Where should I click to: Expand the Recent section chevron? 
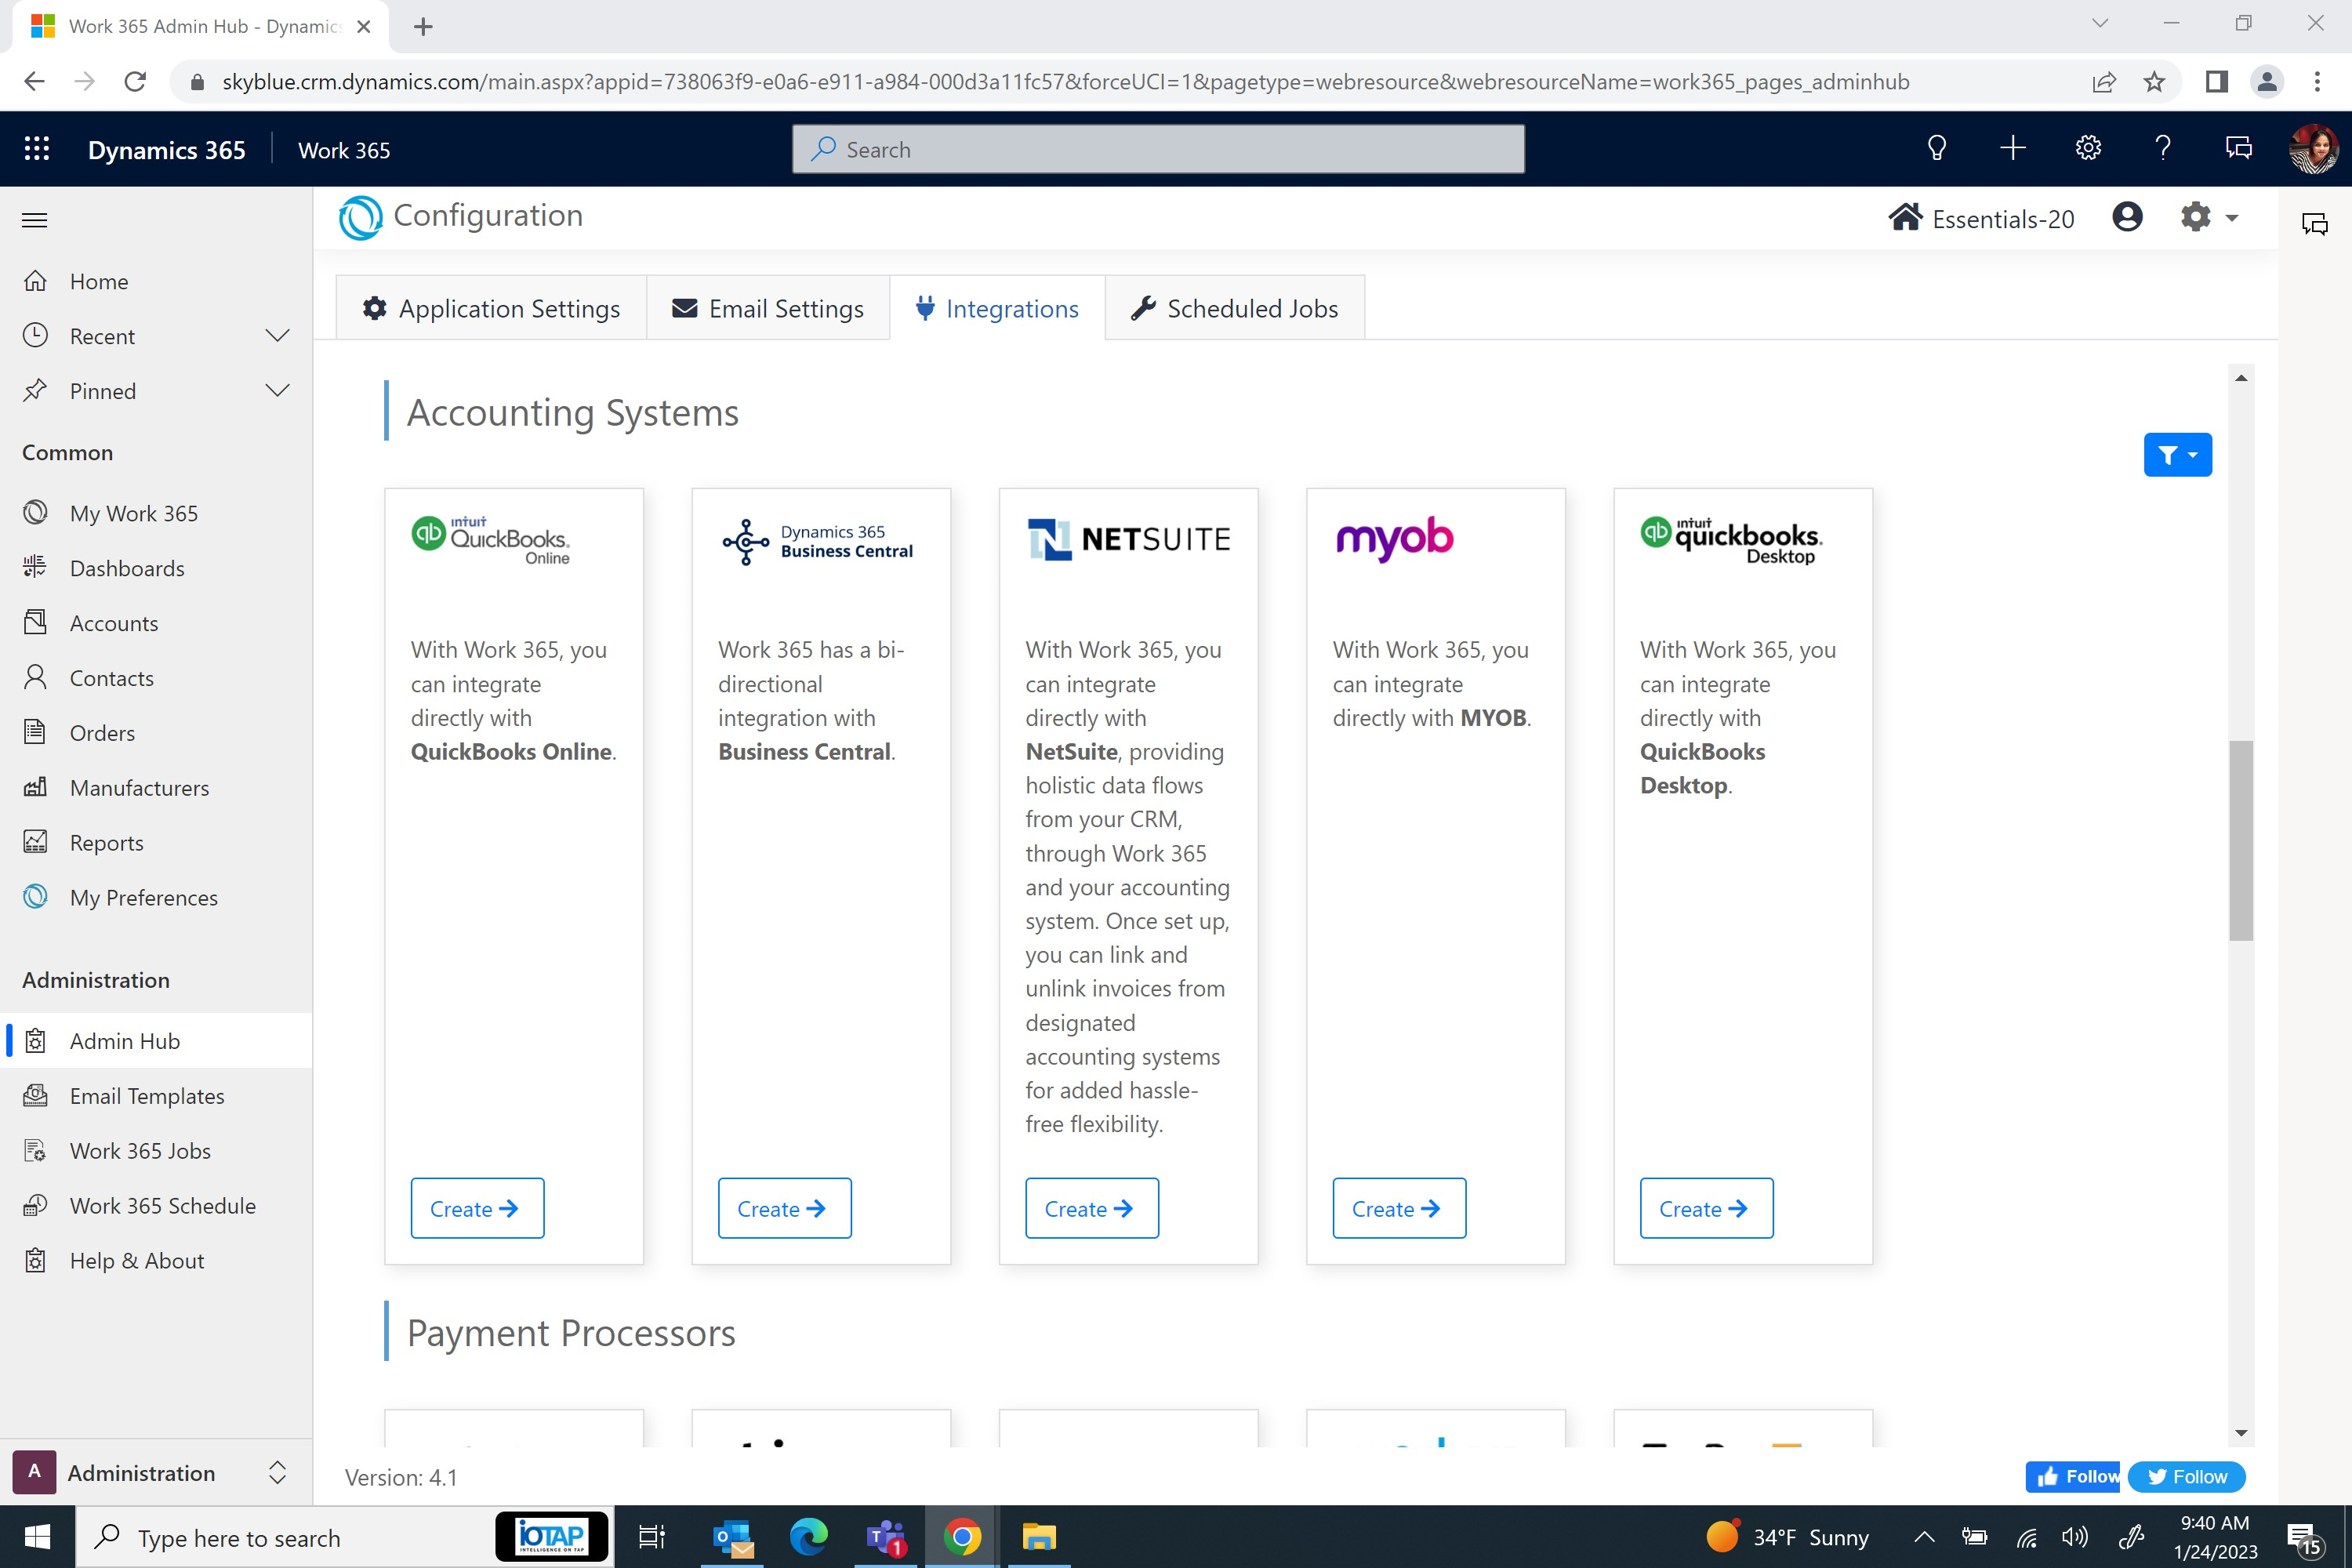[277, 336]
